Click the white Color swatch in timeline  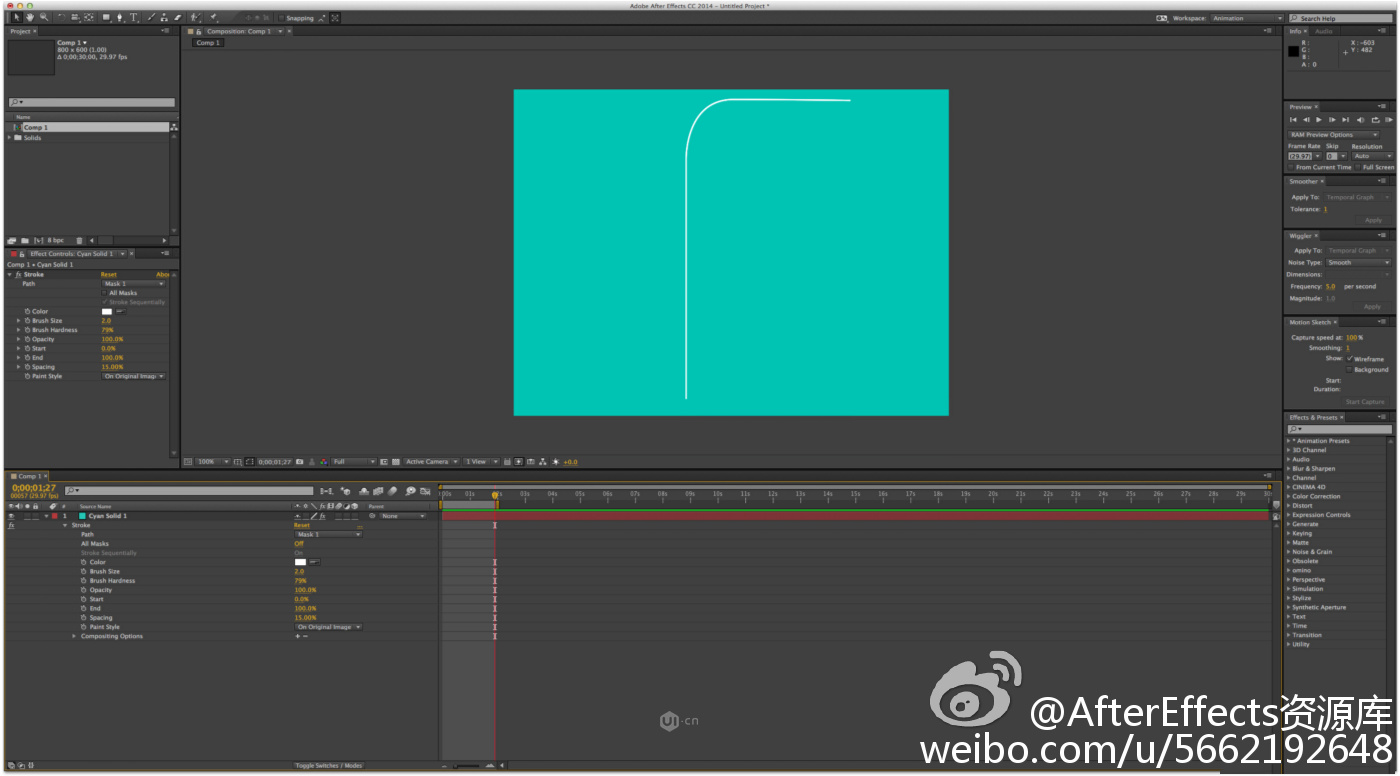300,562
